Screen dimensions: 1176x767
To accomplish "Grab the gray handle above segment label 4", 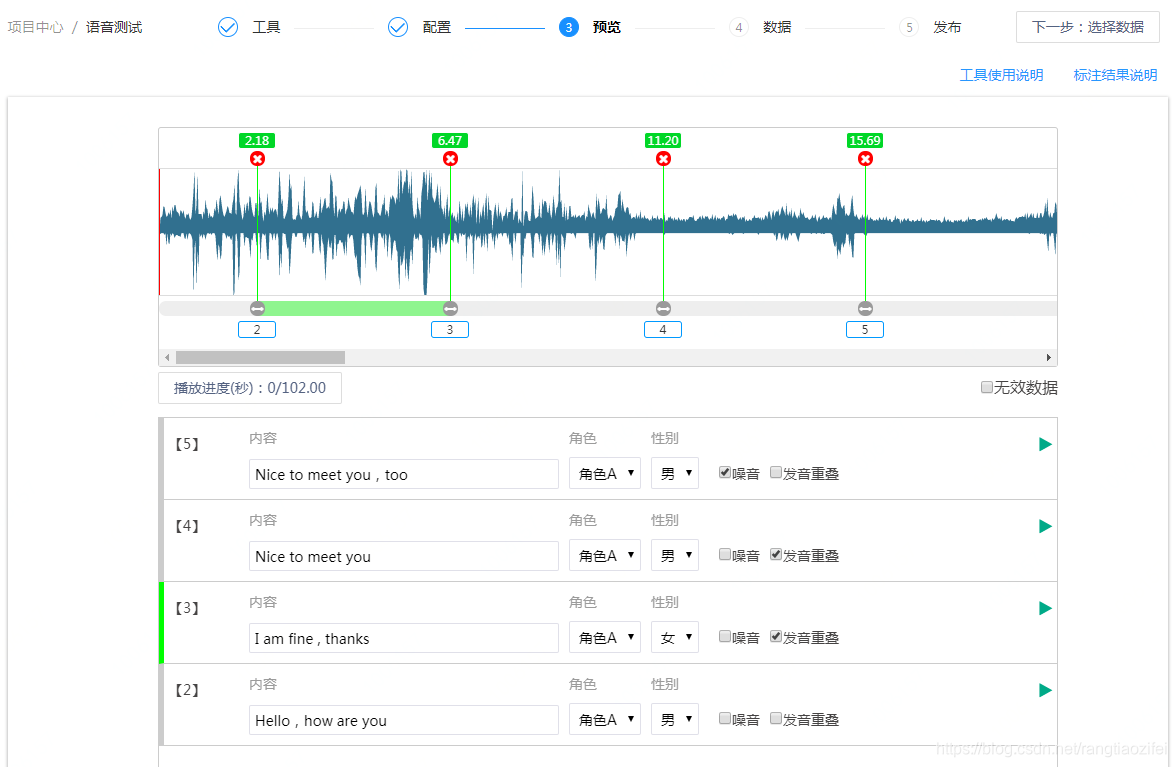I will [663, 308].
